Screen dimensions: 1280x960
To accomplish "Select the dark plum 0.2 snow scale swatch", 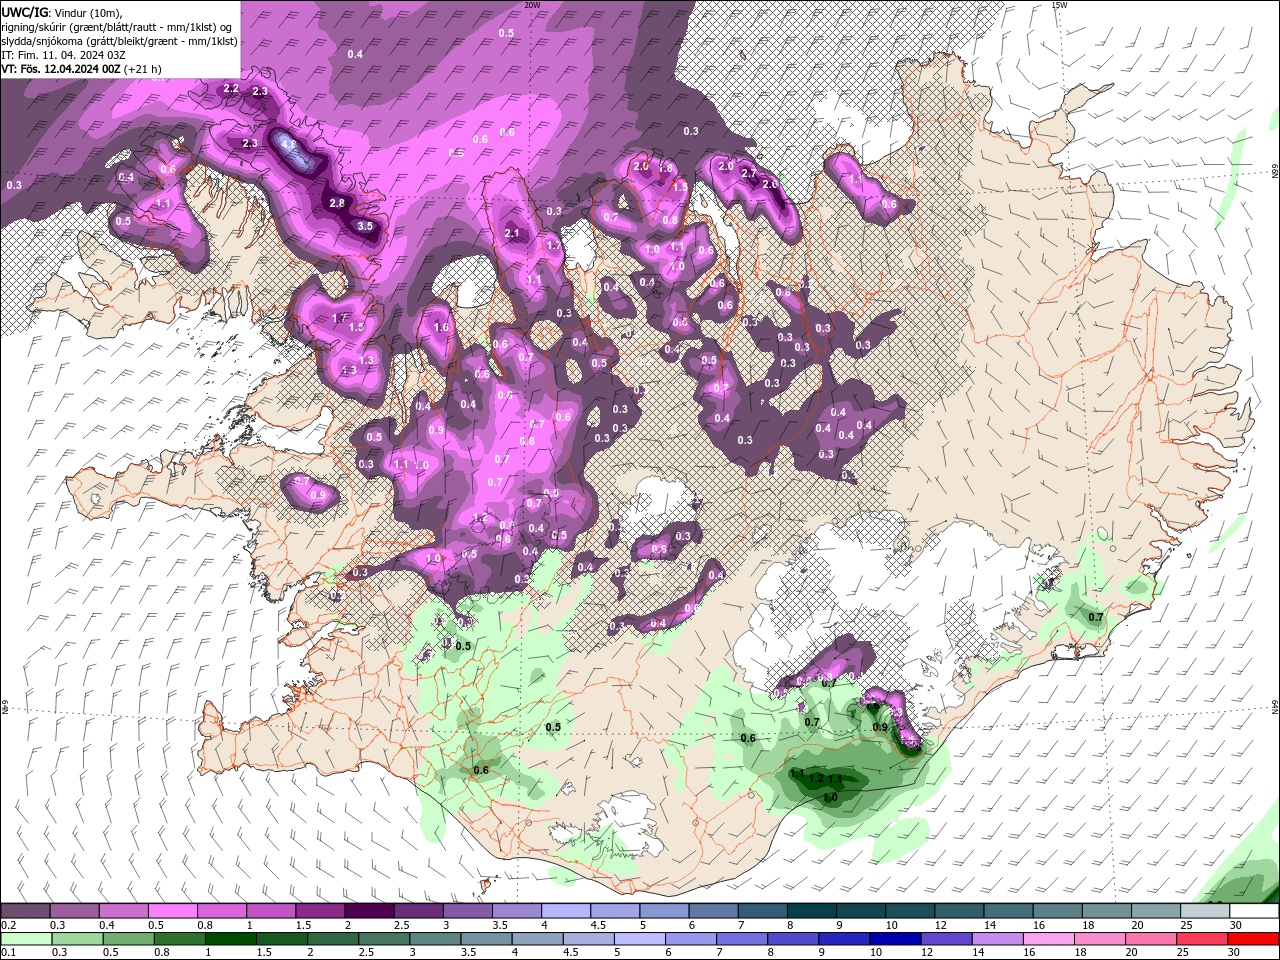I will [25, 911].
